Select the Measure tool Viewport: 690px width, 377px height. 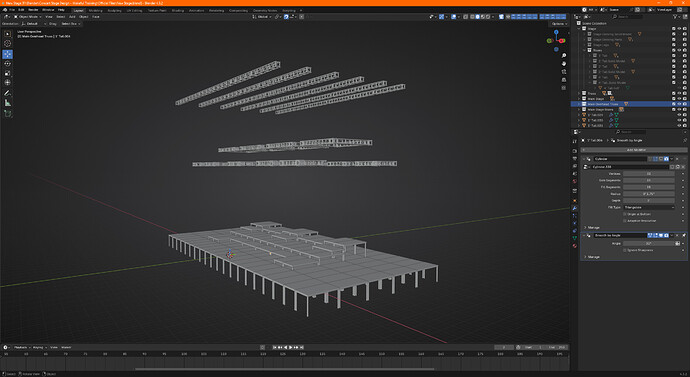(x=7, y=103)
